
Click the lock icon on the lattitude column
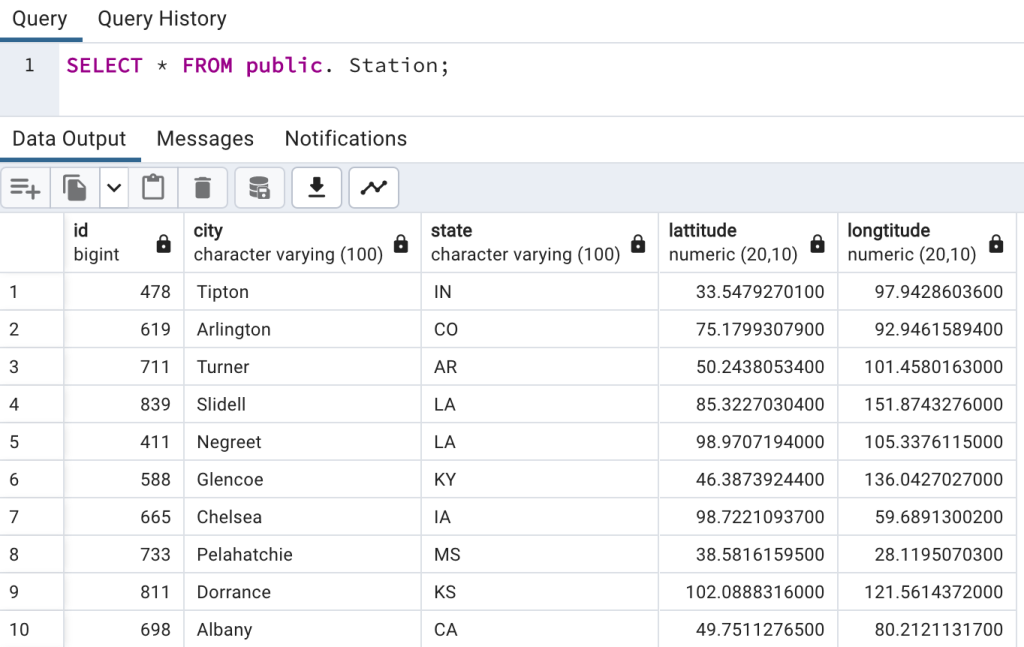coord(817,243)
